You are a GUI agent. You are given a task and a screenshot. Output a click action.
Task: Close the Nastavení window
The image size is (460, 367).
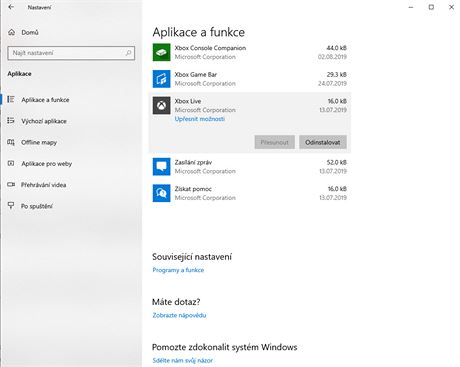pyautogui.click(x=451, y=7)
